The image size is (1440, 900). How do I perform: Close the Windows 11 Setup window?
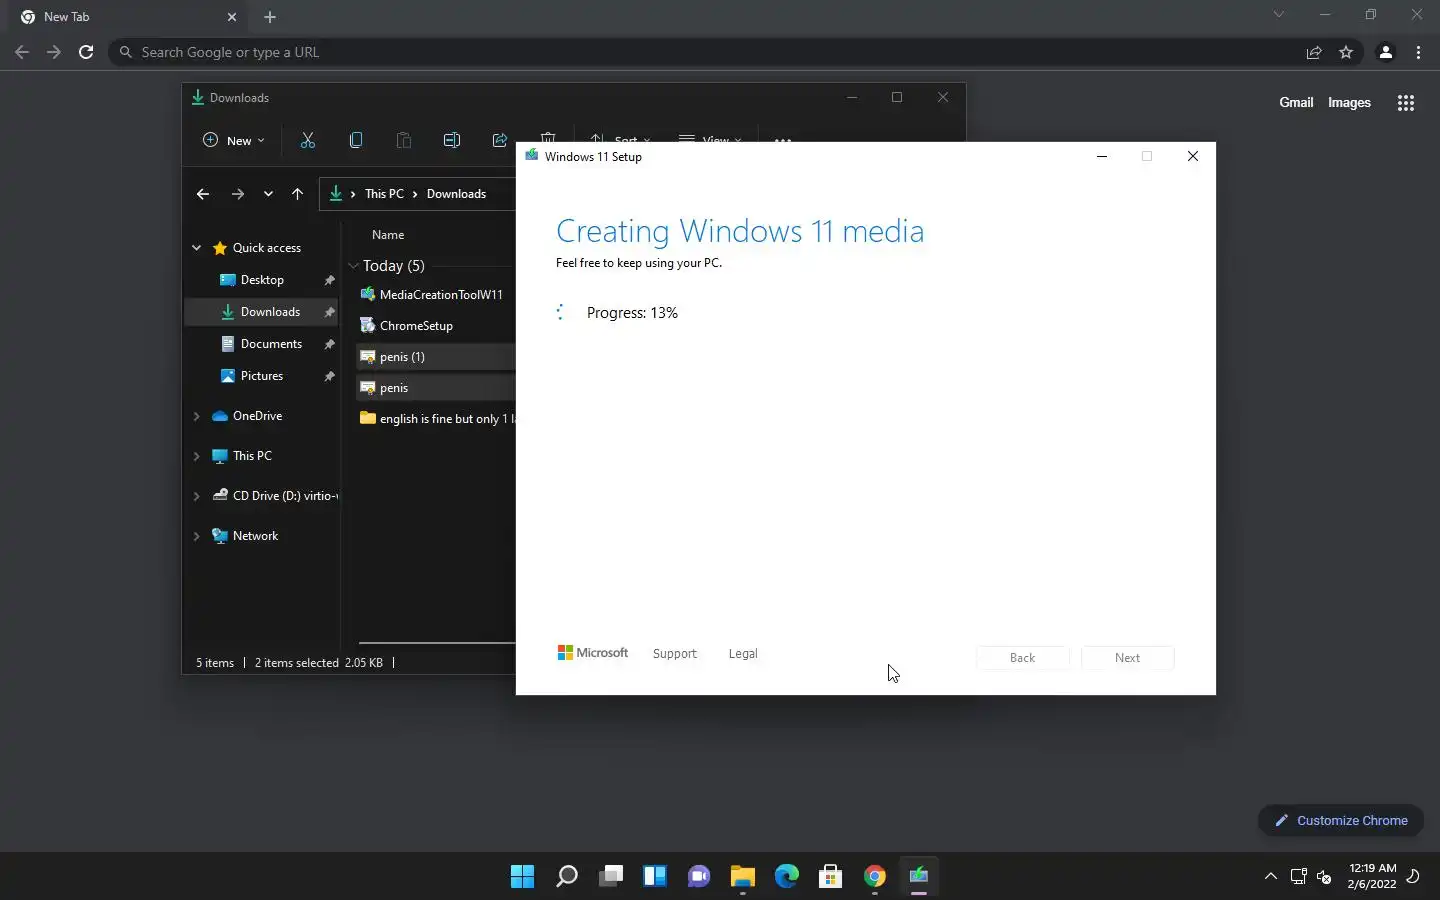click(1193, 156)
